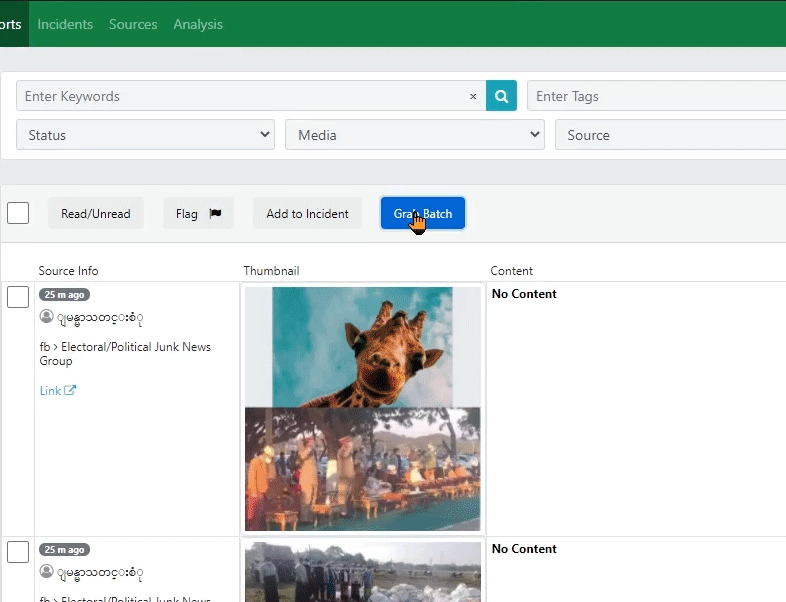The width and height of the screenshot is (786, 602).
Task: Switch to the Sources tab
Action: (133, 24)
